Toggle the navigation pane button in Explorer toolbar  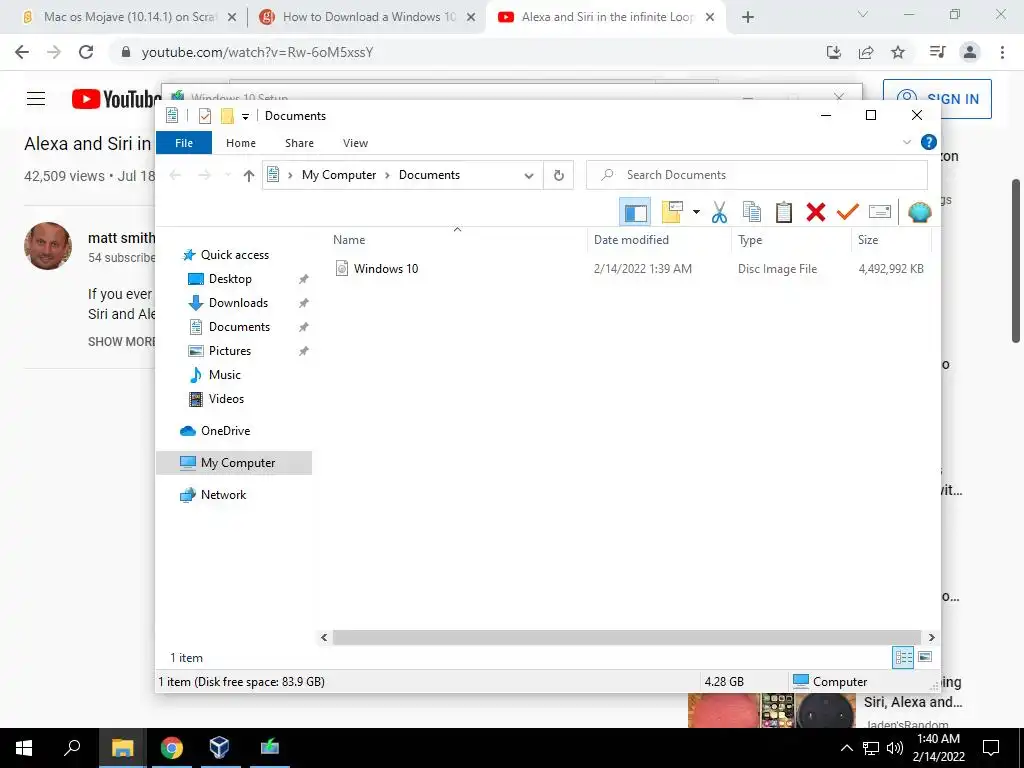tap(635, 212)
